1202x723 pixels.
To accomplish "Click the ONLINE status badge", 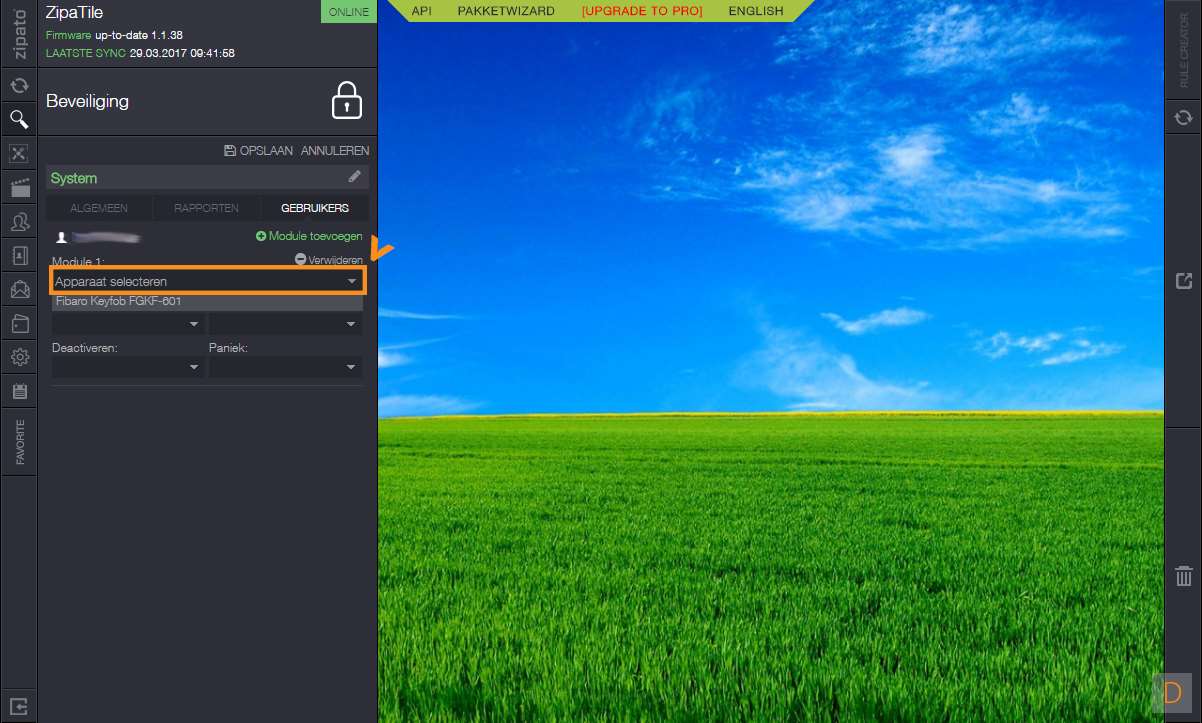I will (348, 12).
